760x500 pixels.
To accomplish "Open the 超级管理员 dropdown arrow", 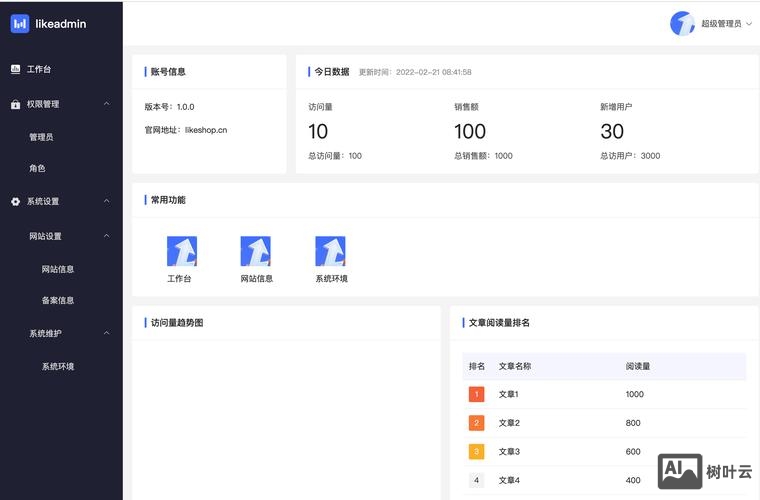I will tap(749, 23).
